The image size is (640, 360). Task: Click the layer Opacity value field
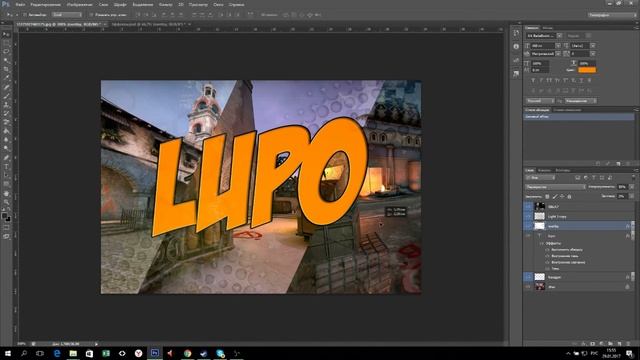pyautogui.click(x=622, y=187)
